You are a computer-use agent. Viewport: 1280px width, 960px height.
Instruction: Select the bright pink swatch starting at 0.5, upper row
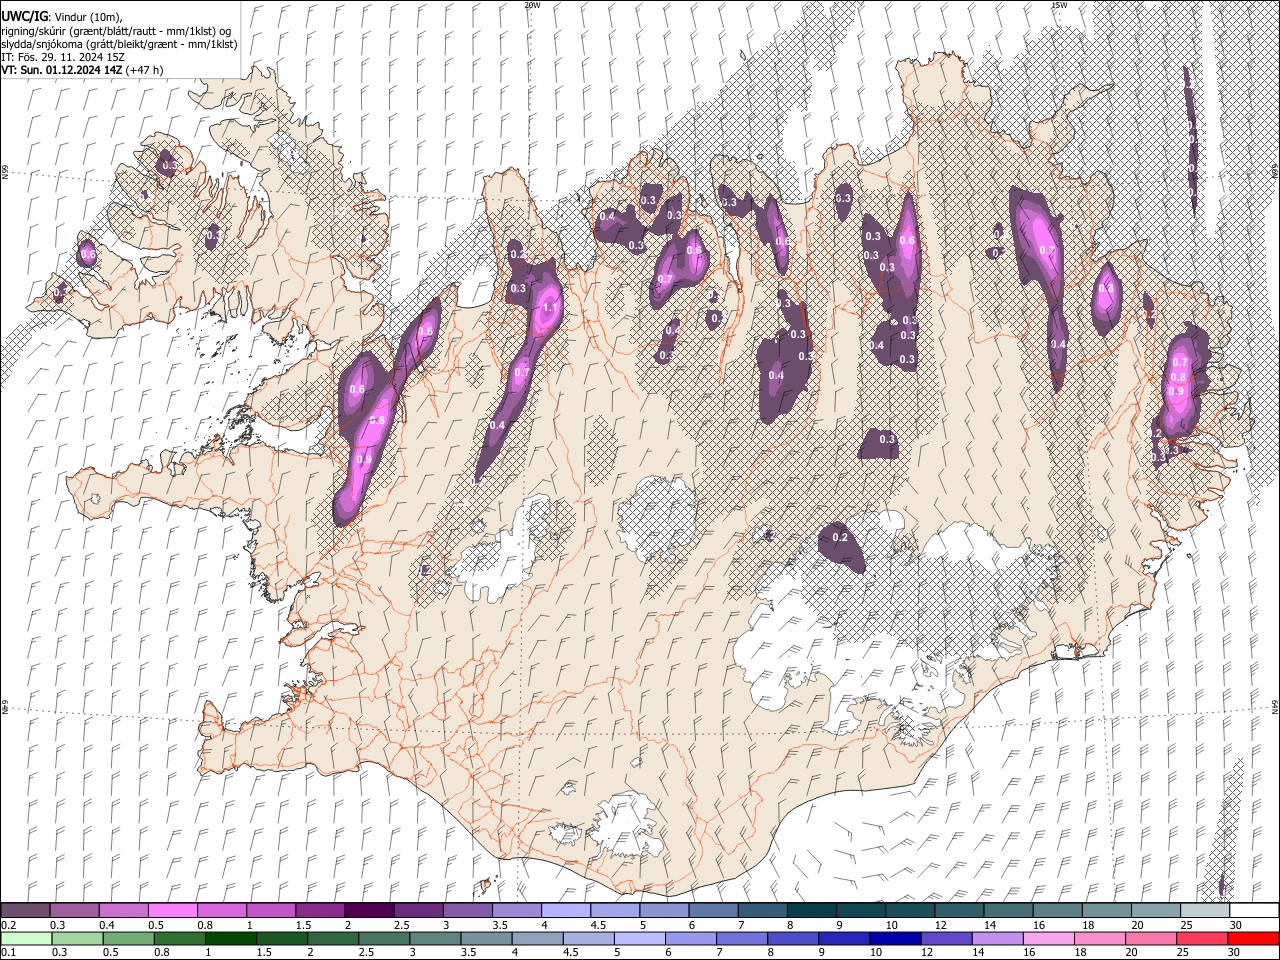click(x=173, y=910)
